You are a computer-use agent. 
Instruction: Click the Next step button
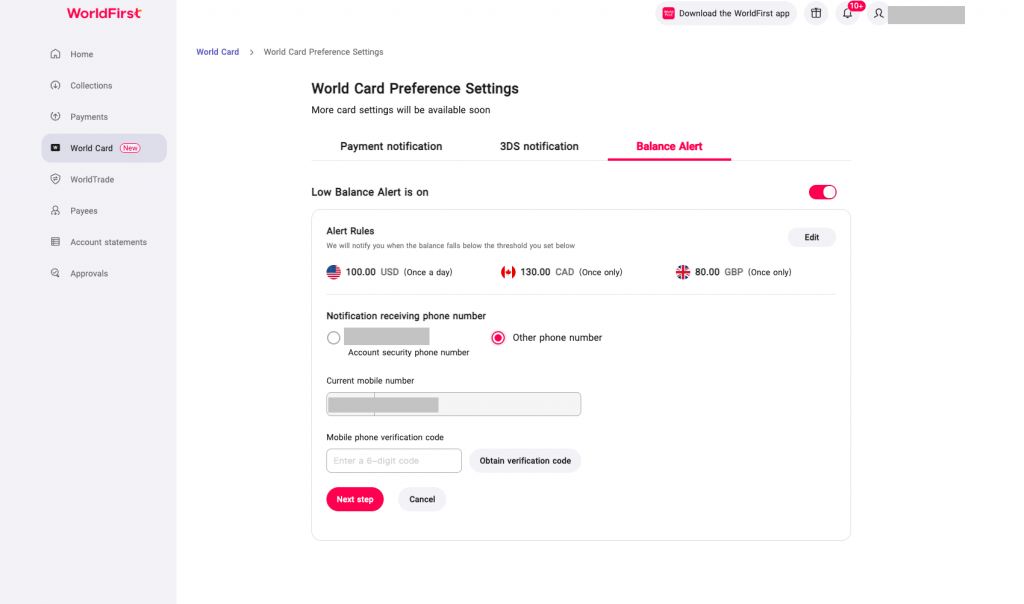355,500
